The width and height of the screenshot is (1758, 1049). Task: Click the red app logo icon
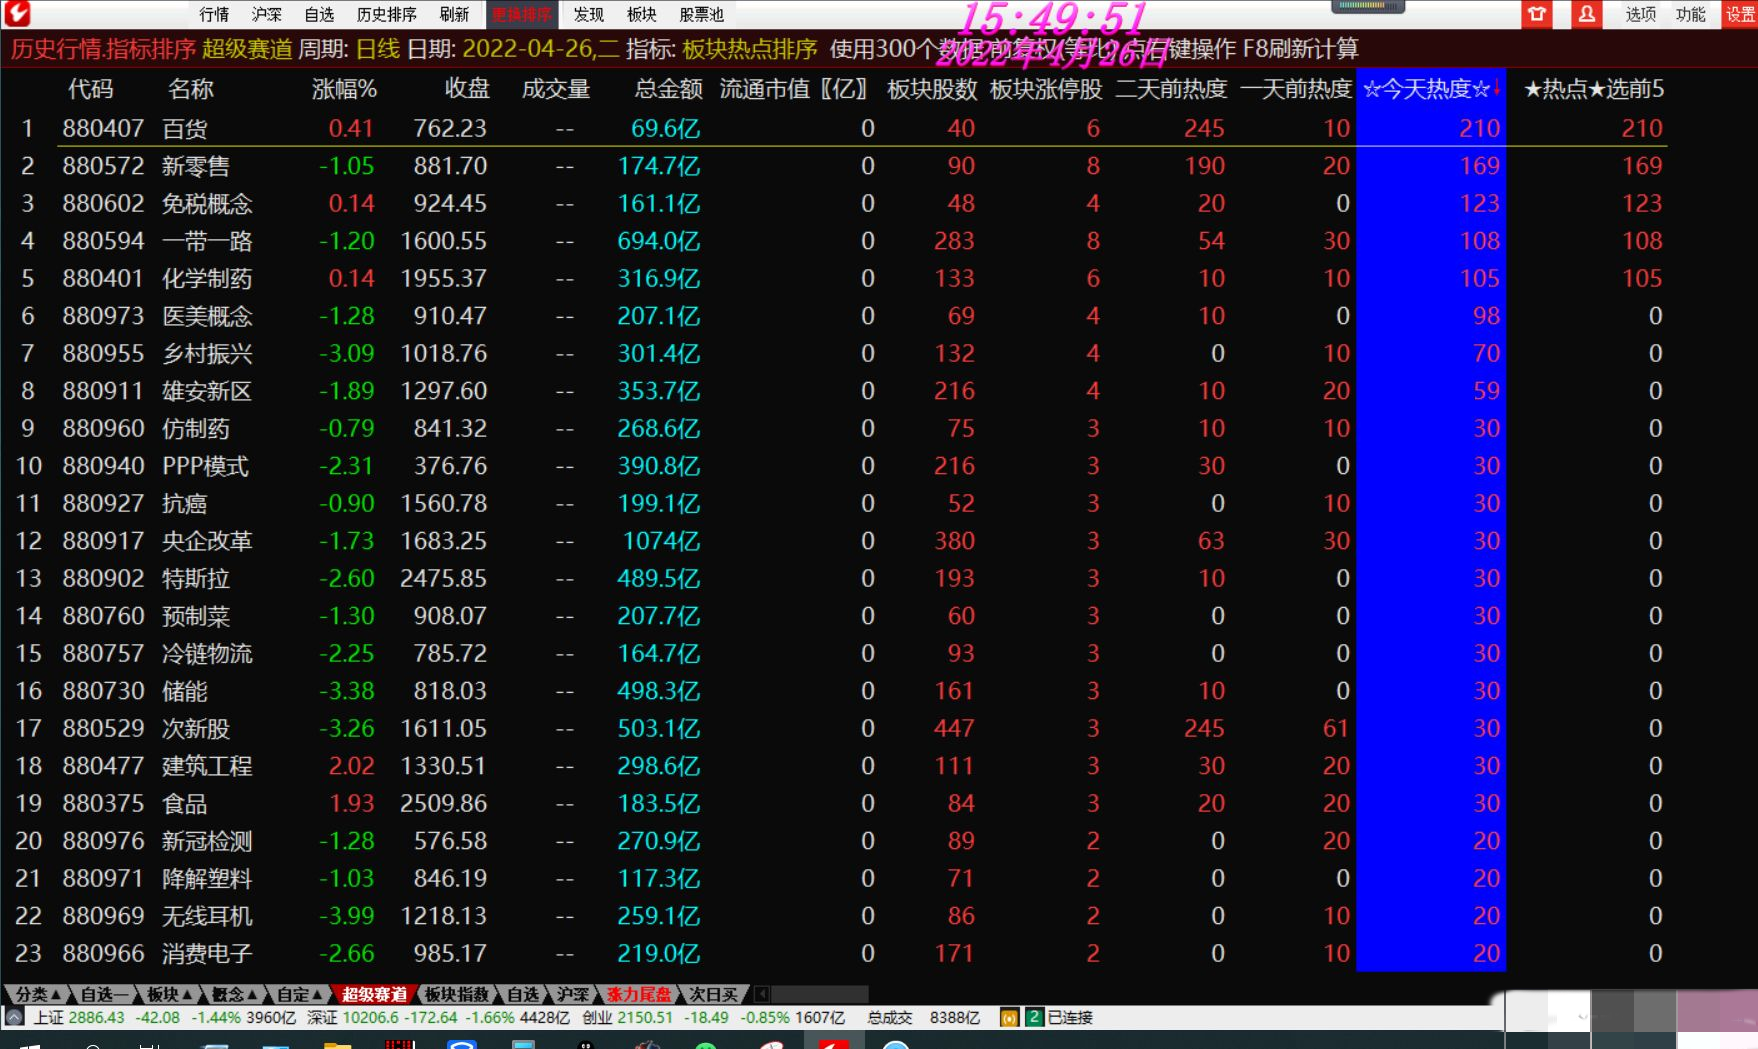(17, 14)
